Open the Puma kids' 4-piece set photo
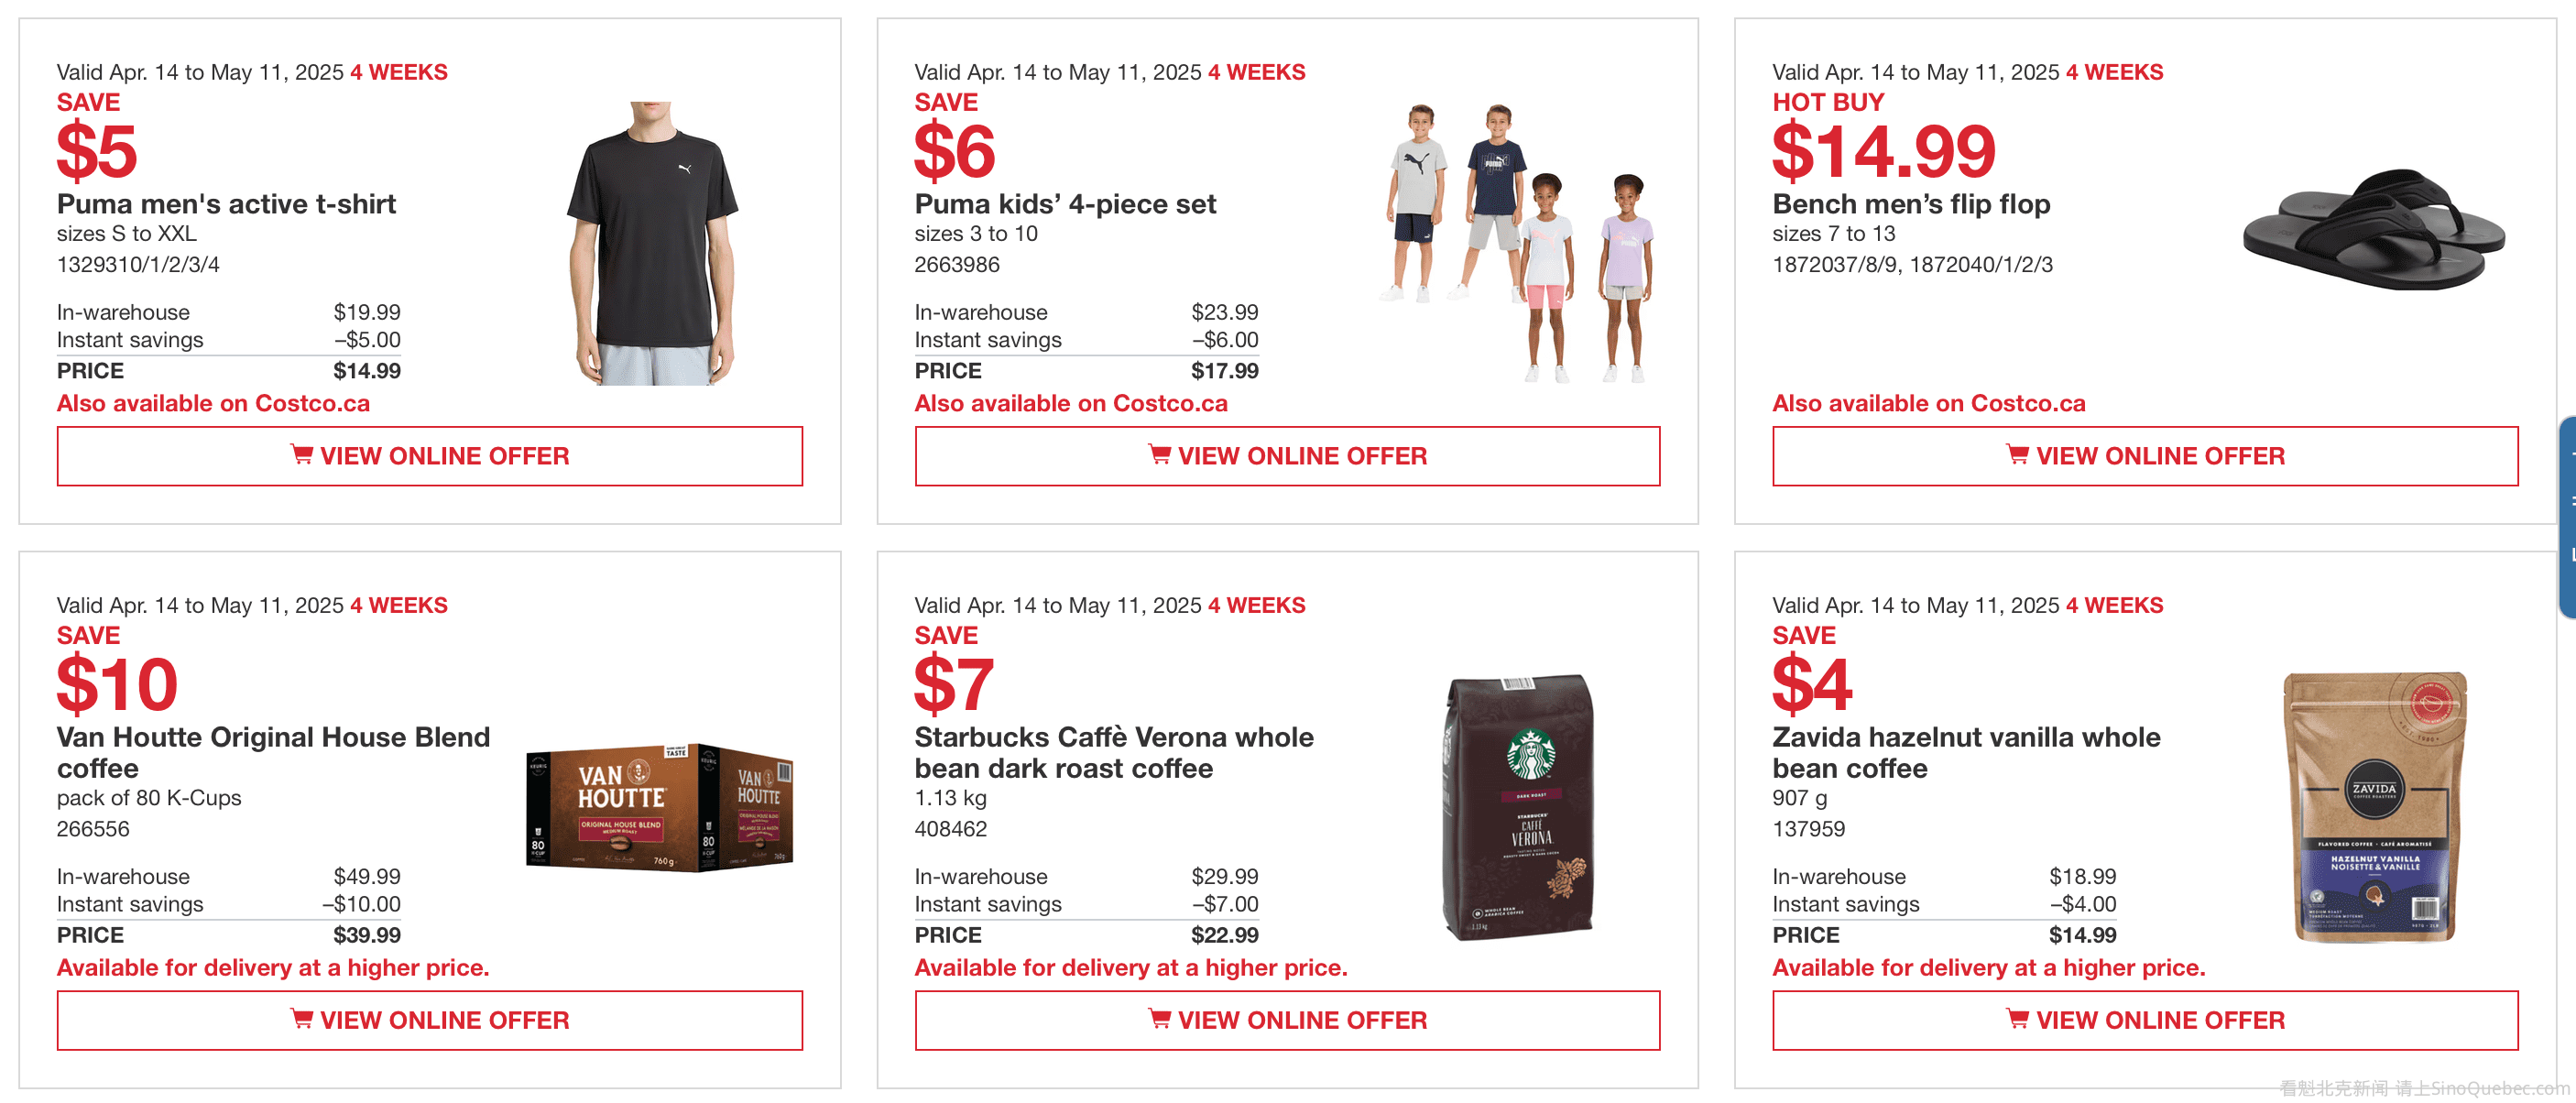The width and height of the screenshot is (2576, 1103). (x=1516, y=243)
